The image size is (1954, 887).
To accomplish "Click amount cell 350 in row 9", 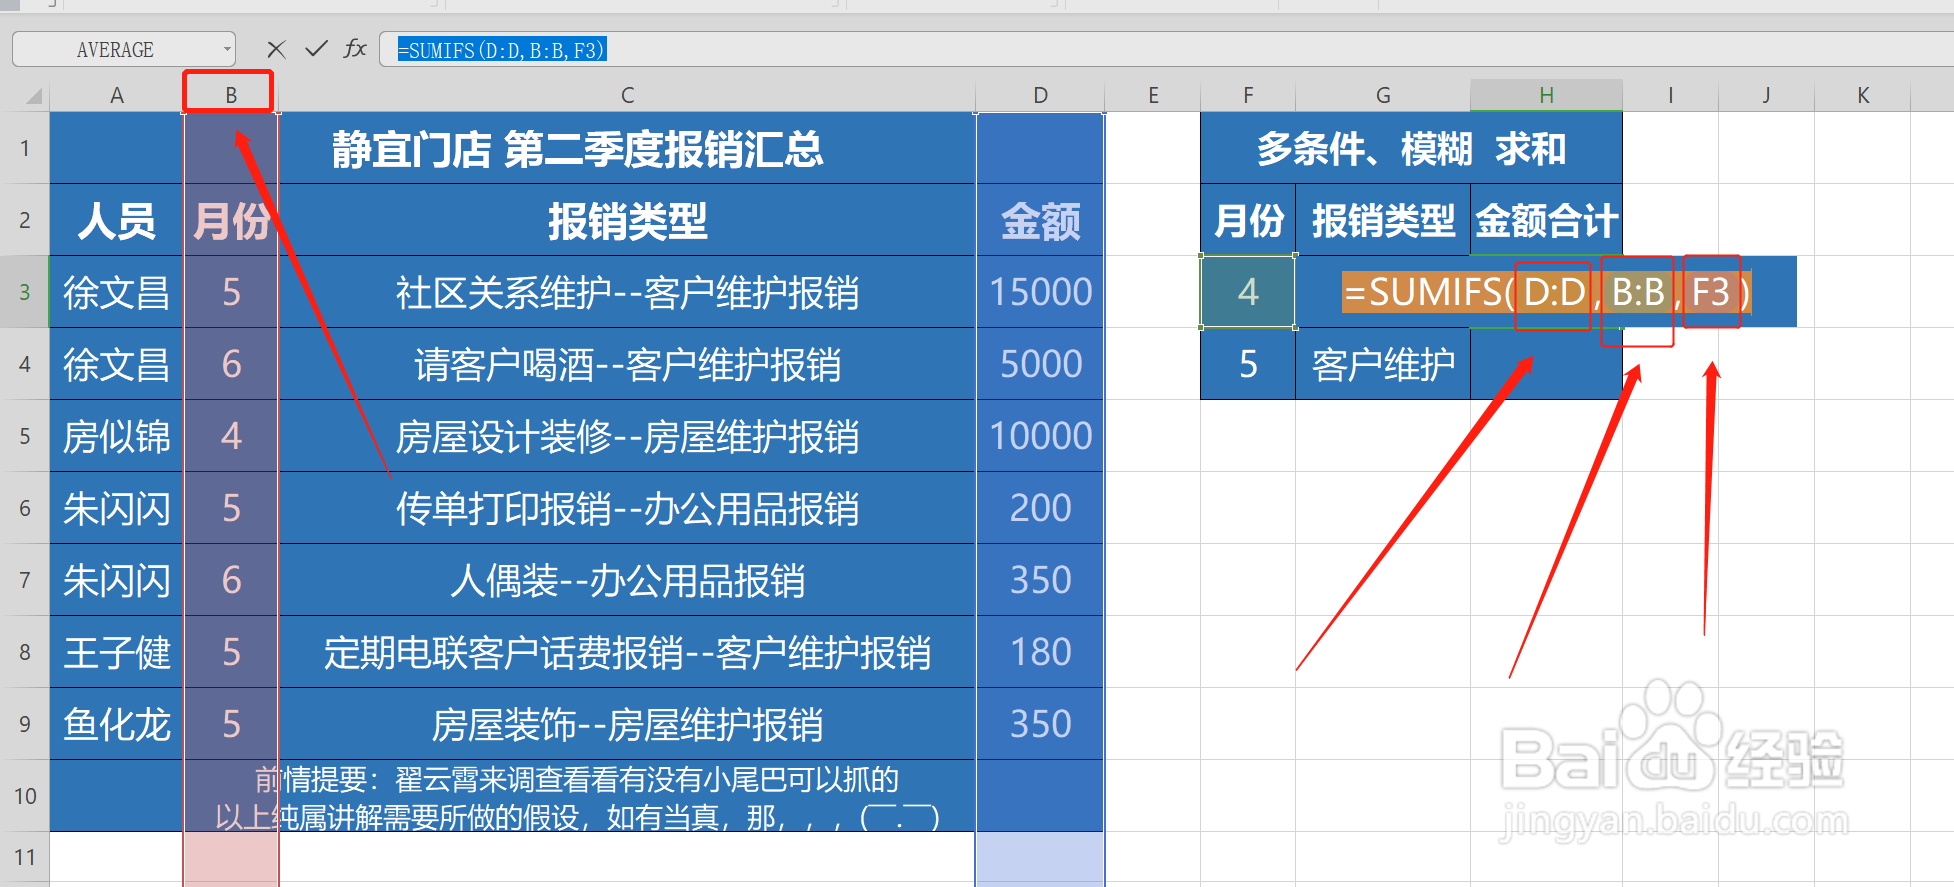I will 1040,724.
